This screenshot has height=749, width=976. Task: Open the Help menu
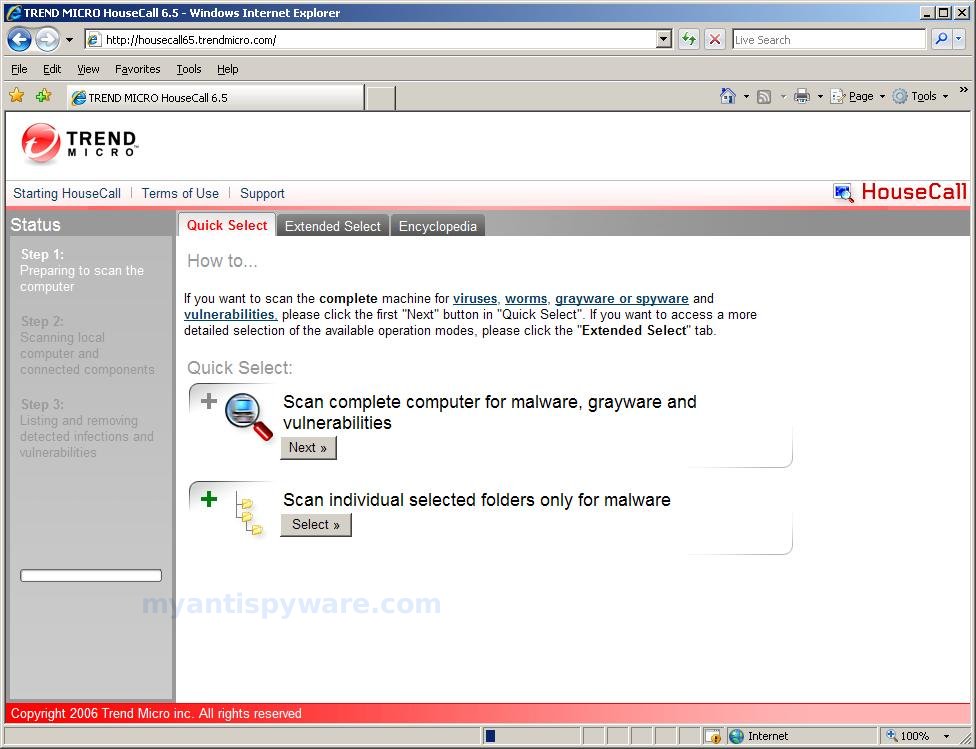[228, 69]
